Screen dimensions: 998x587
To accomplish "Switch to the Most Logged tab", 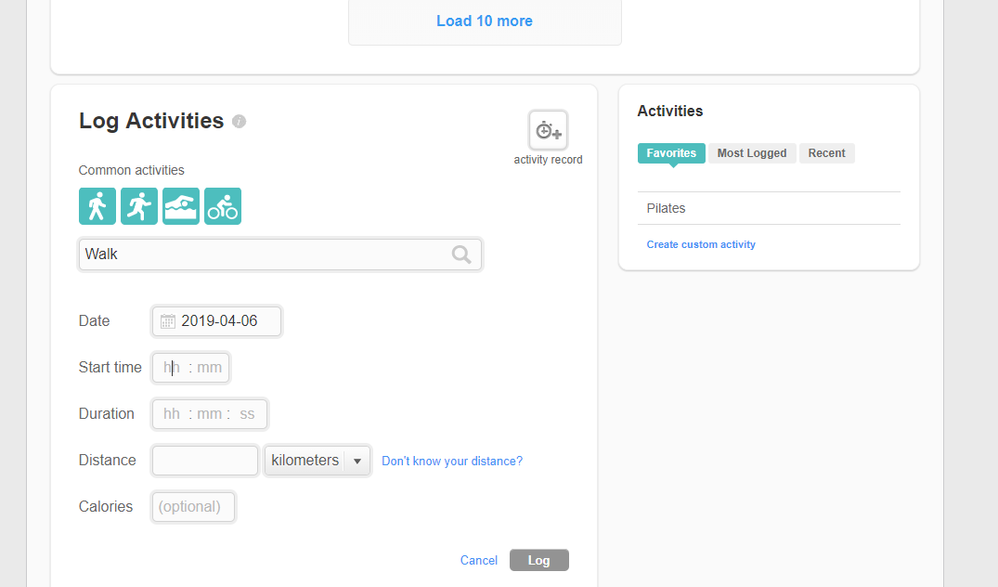I will click(x=752, y=153).
